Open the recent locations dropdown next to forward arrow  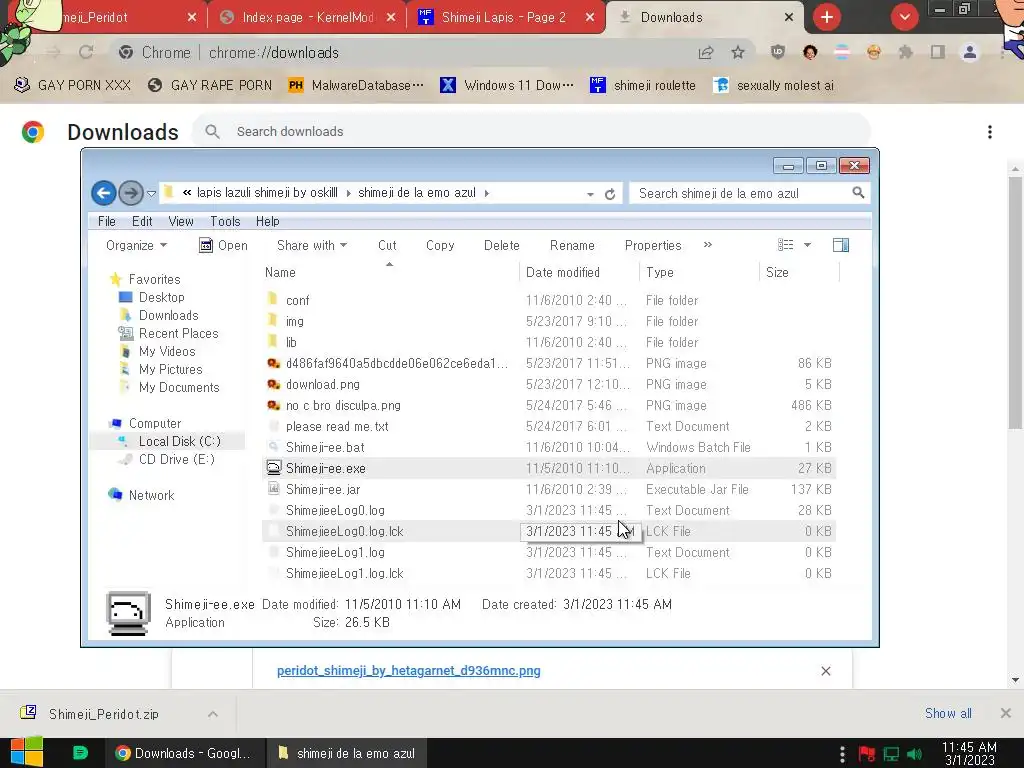[152, 194]
